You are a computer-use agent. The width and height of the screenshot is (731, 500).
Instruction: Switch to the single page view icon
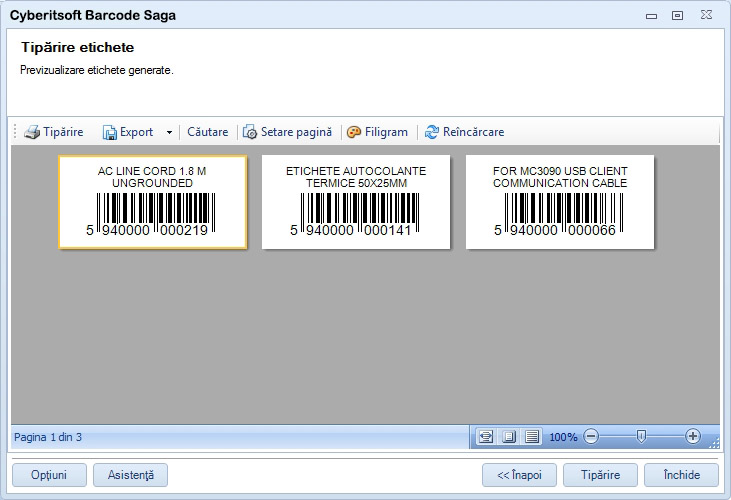[509, 437]
